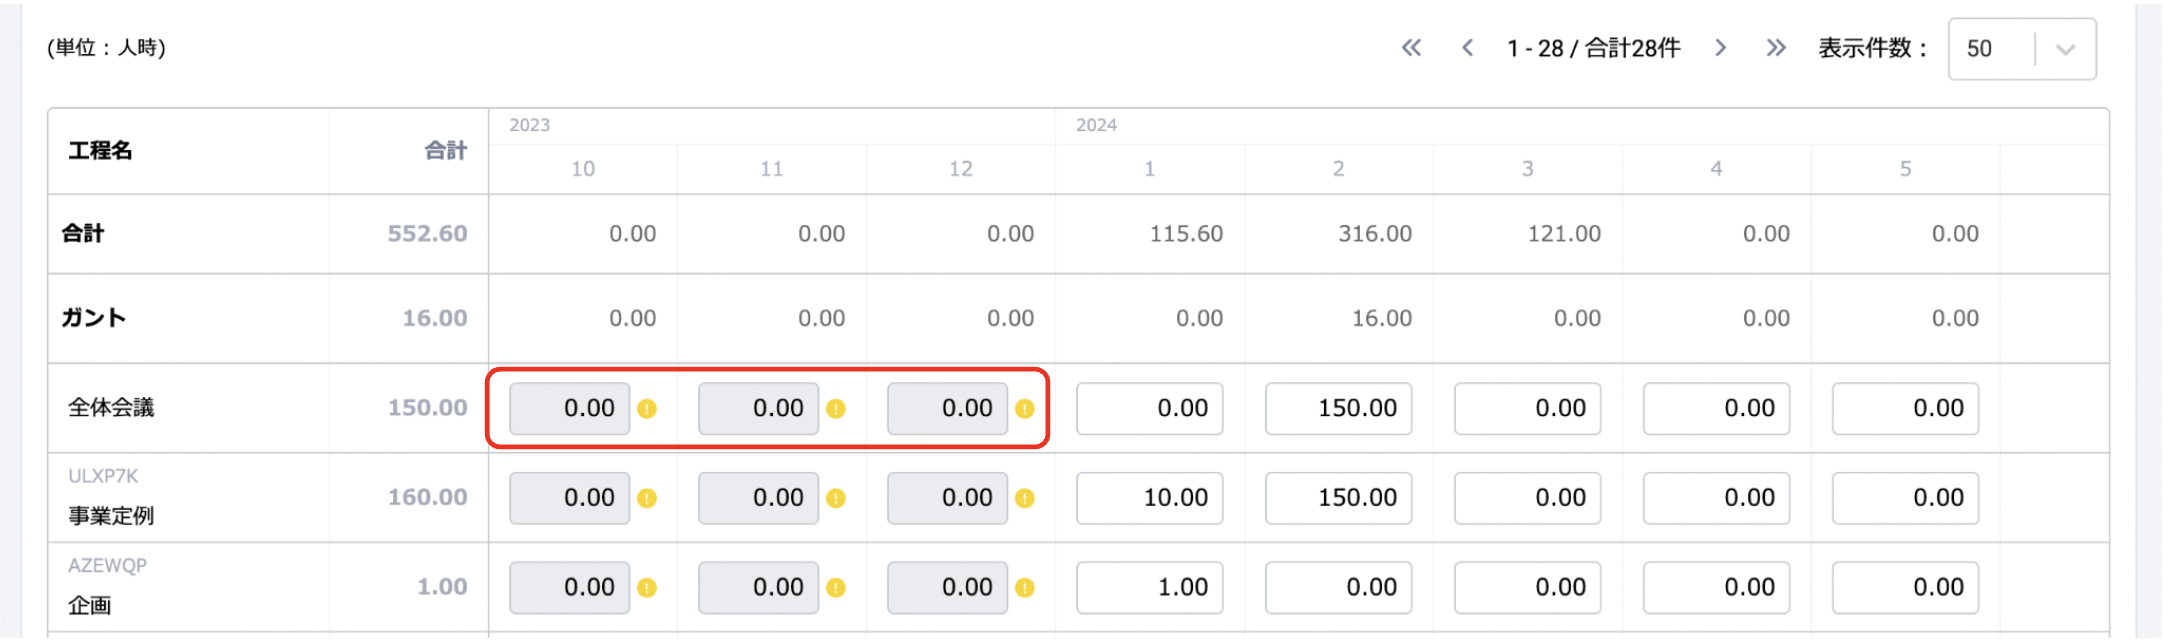The height and width of the screenshot is (642, 2164).
Task: Click warning icon beside 全体会議 December cell
Action: coord(1025,409)
